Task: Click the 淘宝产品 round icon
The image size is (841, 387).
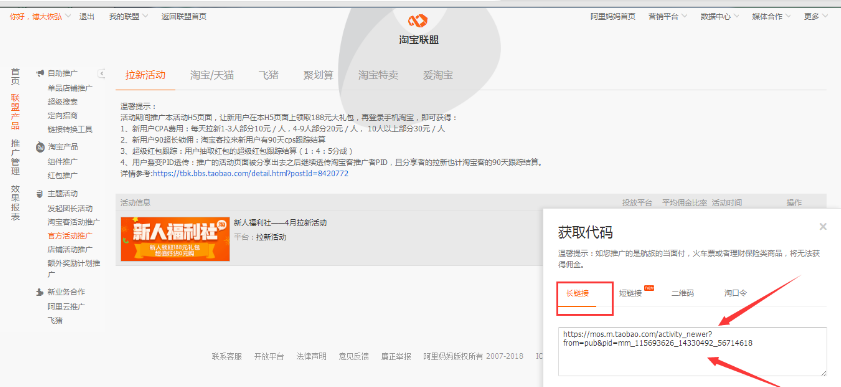Action: click(x=40, y=147)
